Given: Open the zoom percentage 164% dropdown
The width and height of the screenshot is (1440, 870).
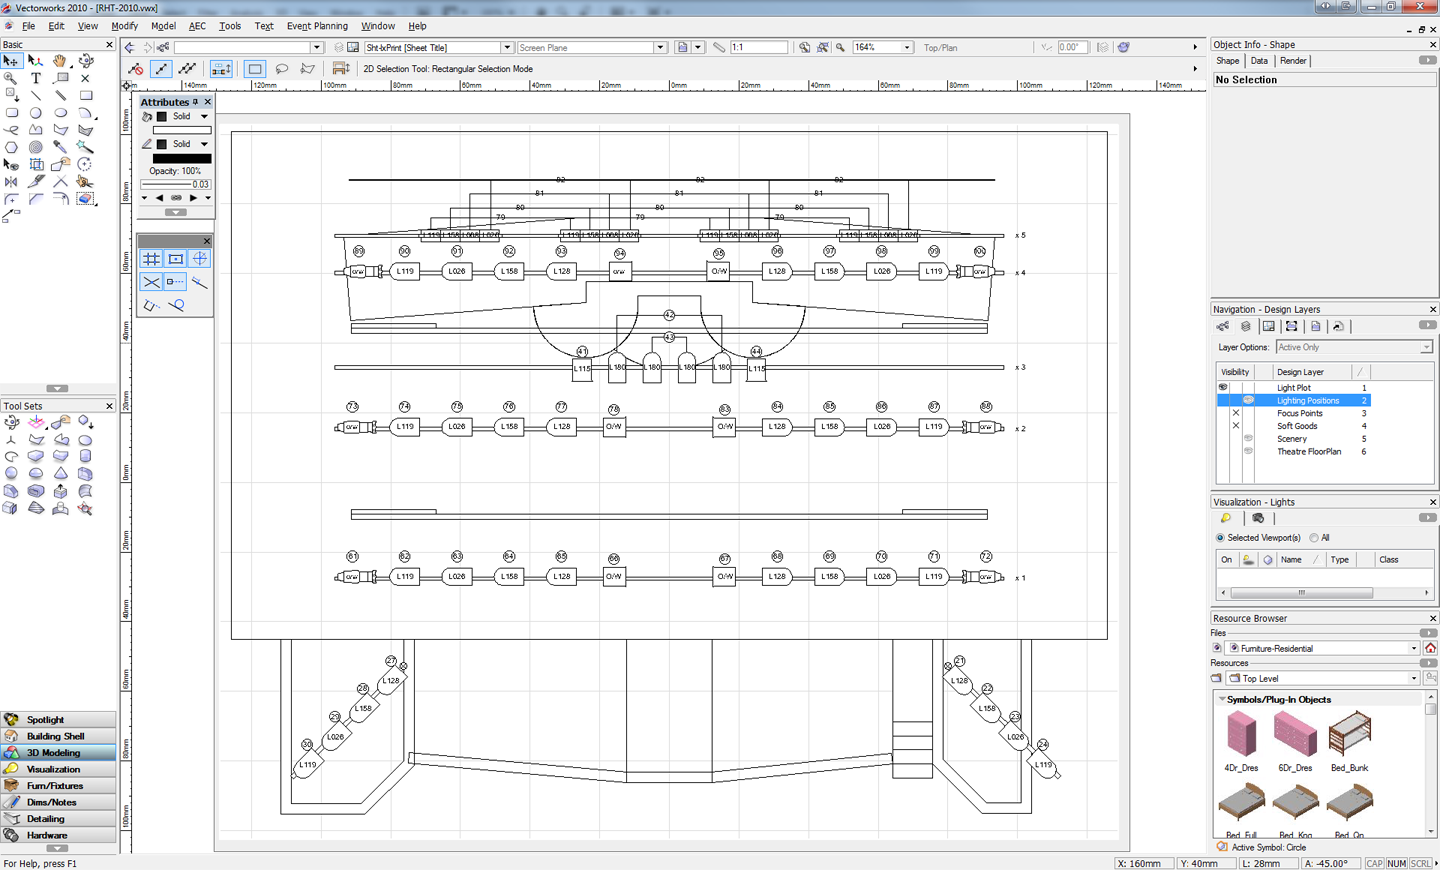Looking at the screenshot, I should (x=907, y=48).
